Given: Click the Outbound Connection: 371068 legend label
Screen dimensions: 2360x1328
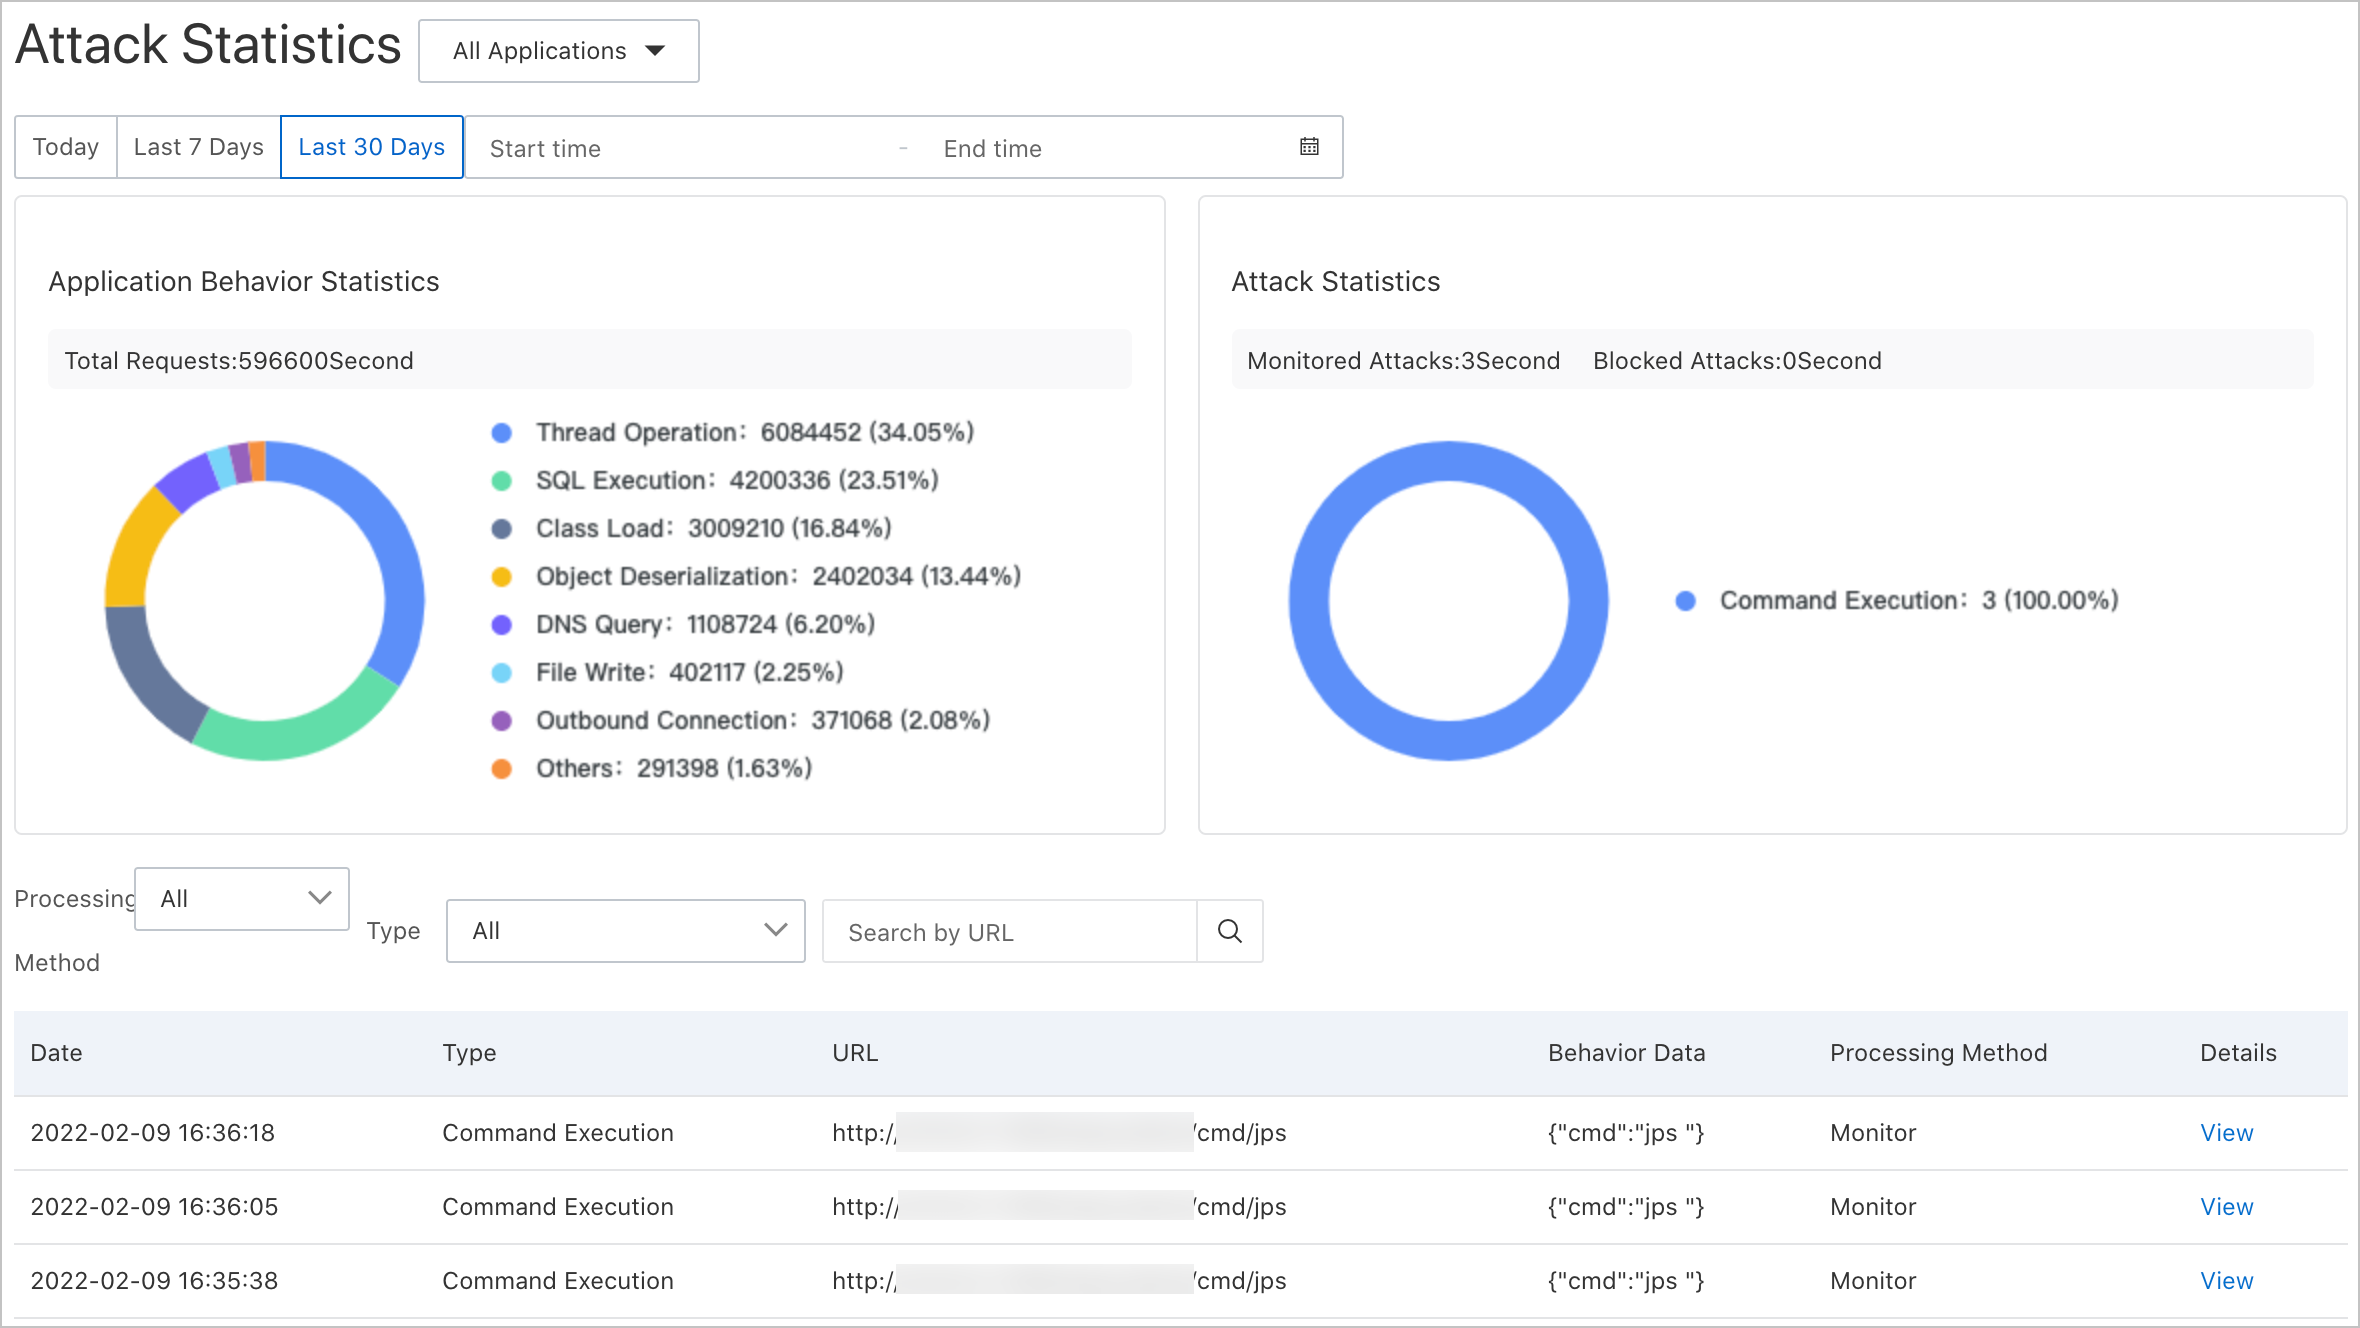Looking at the screenshot, I should [763, 721].
